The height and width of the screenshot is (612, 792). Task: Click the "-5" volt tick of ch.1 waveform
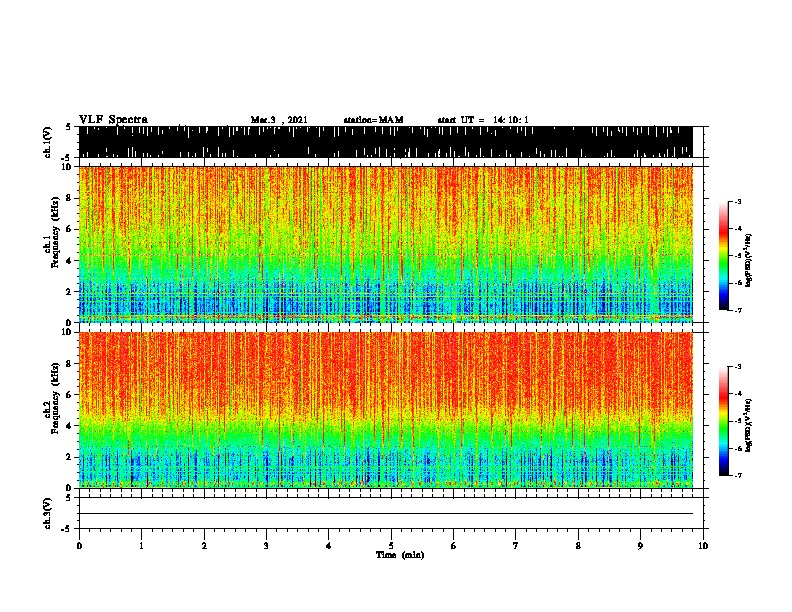67,158
